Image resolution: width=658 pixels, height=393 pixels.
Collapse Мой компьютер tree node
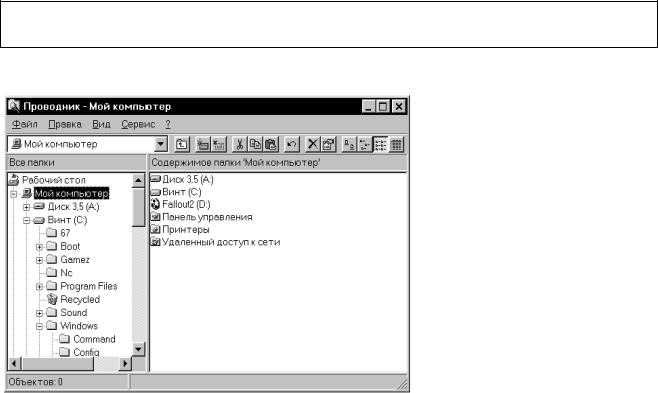tap(13, 194)
